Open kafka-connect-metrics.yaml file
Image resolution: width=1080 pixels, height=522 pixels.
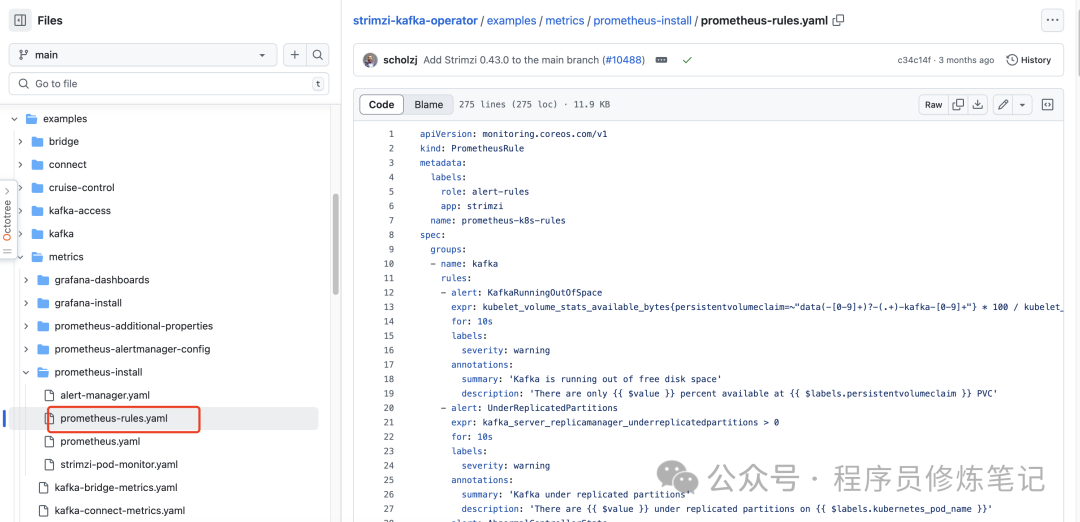pyautogui.click(x=120, y=510)
